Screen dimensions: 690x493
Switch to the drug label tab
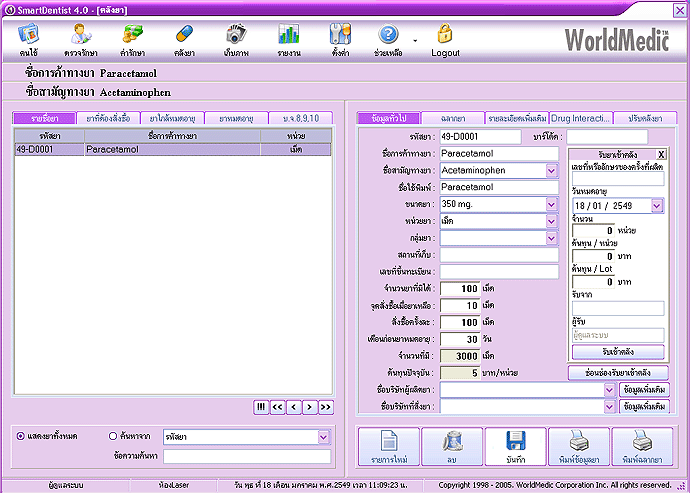click(453, 118)
